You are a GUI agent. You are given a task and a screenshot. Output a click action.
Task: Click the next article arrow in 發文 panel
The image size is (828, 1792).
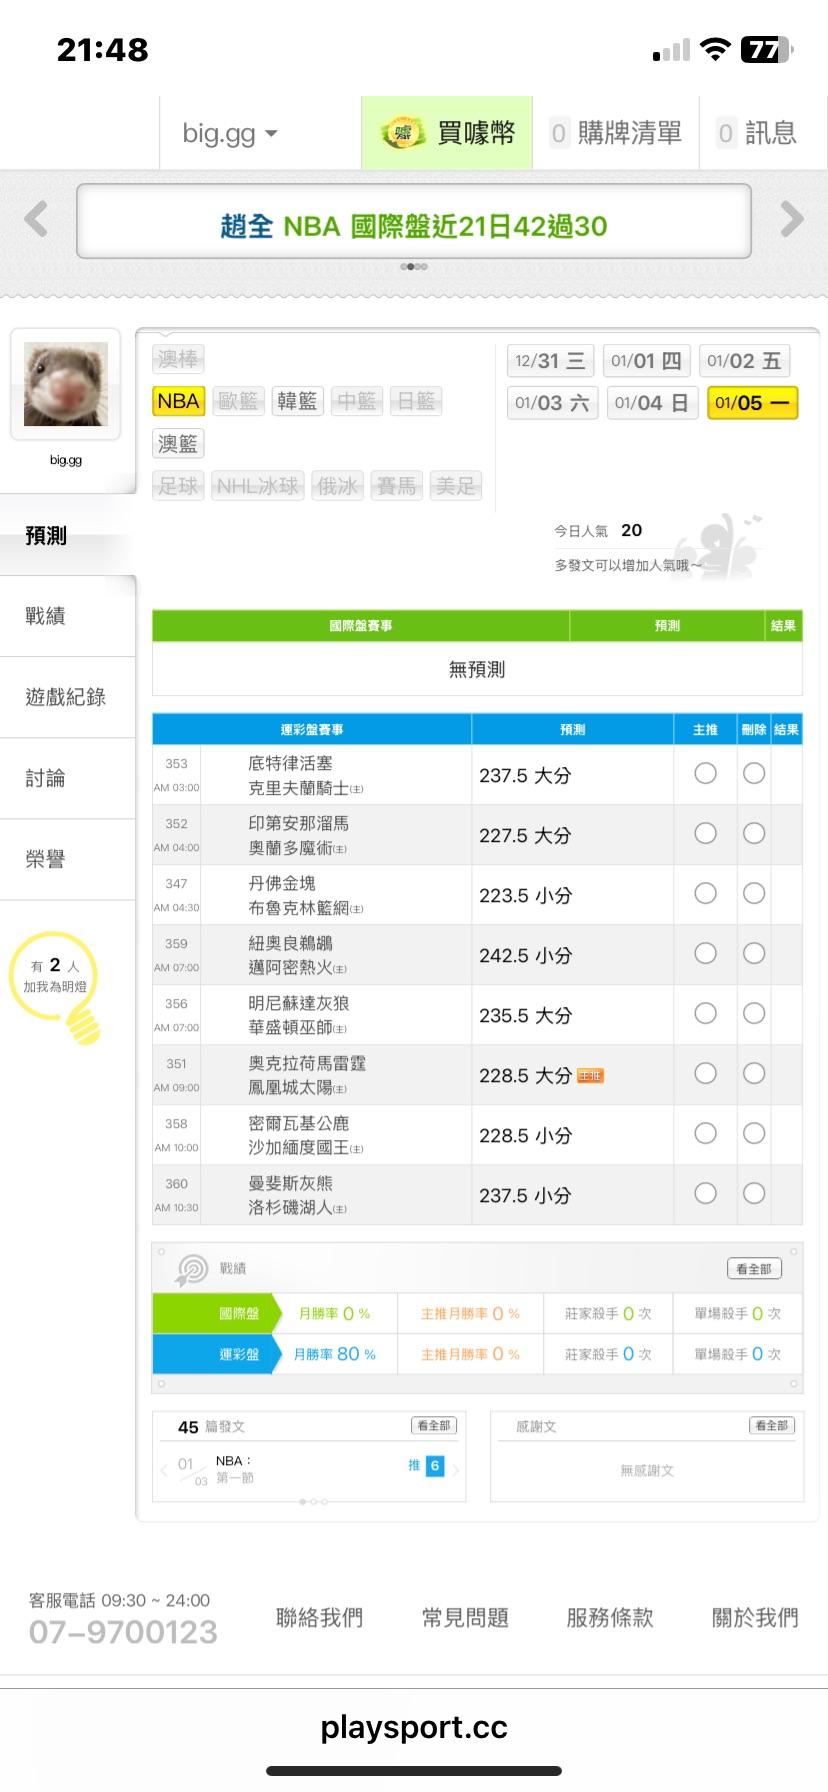click(x=456, y=1469)
